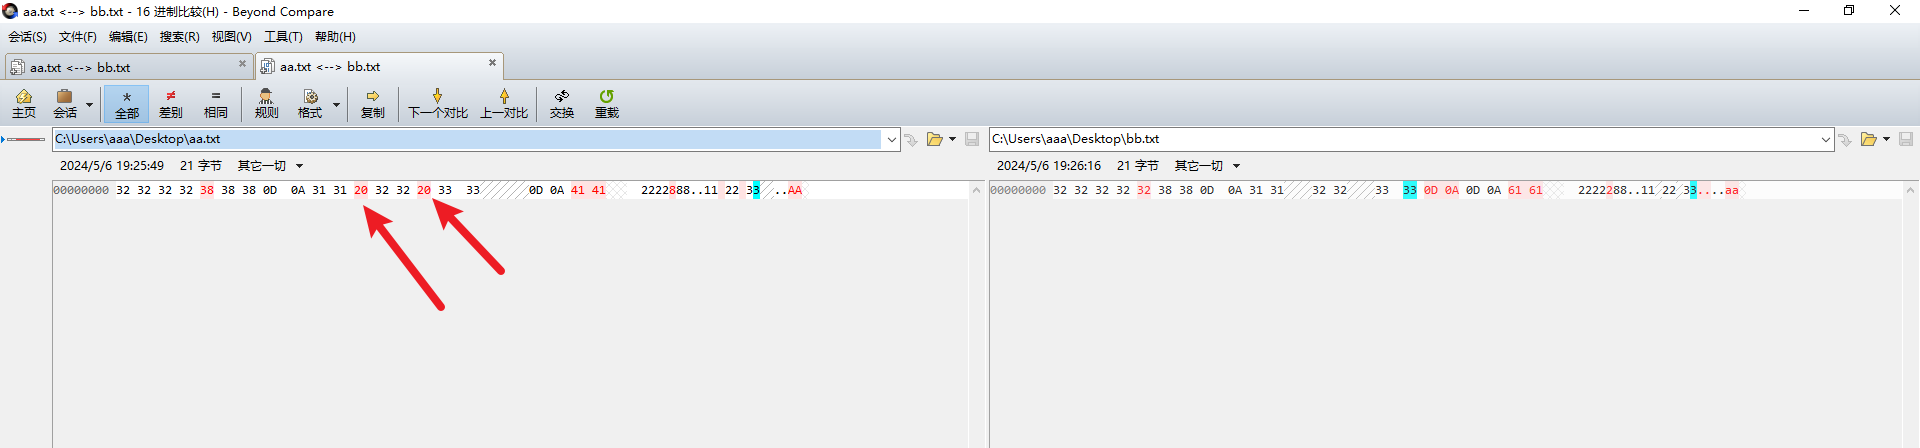
Task: Jump to 下一个对比 next difference
Action: click(x=437, y=104)
